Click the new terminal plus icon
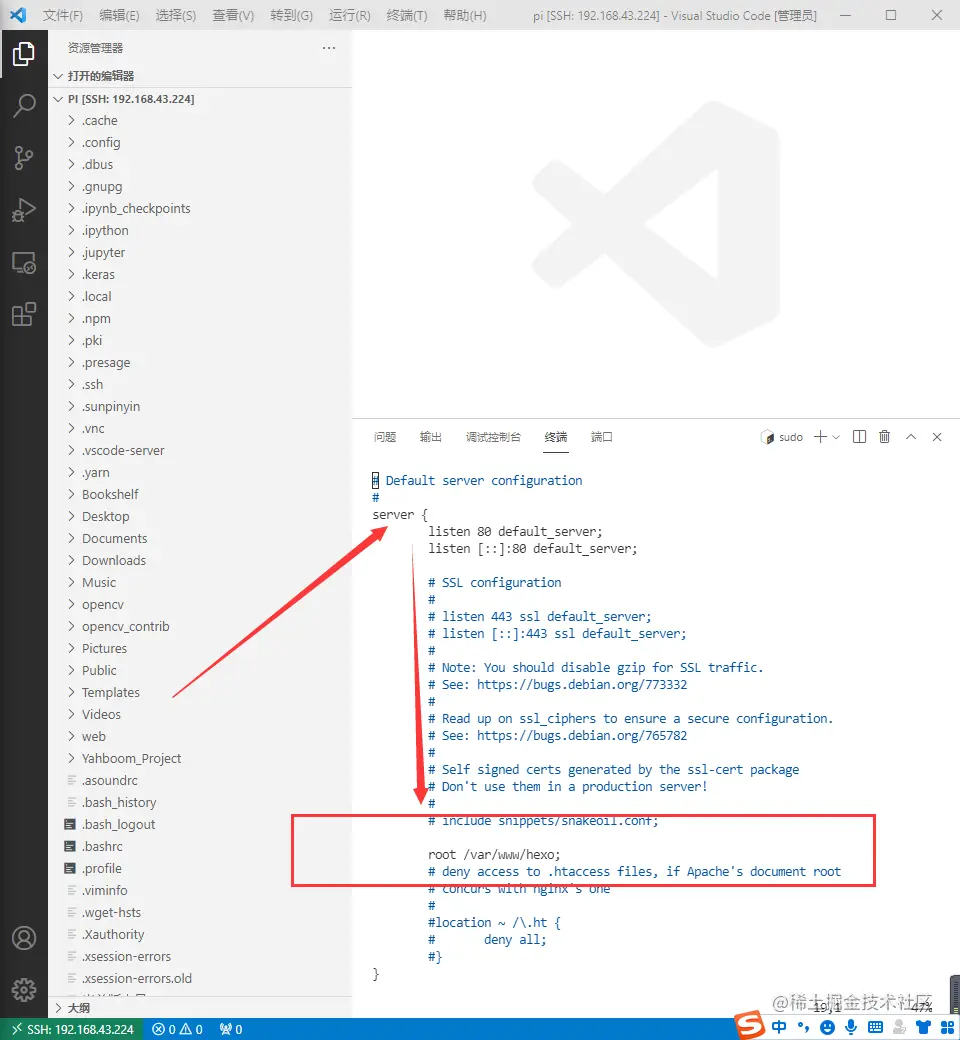The height and width of the screenshot is (1040, 960). 820,436
